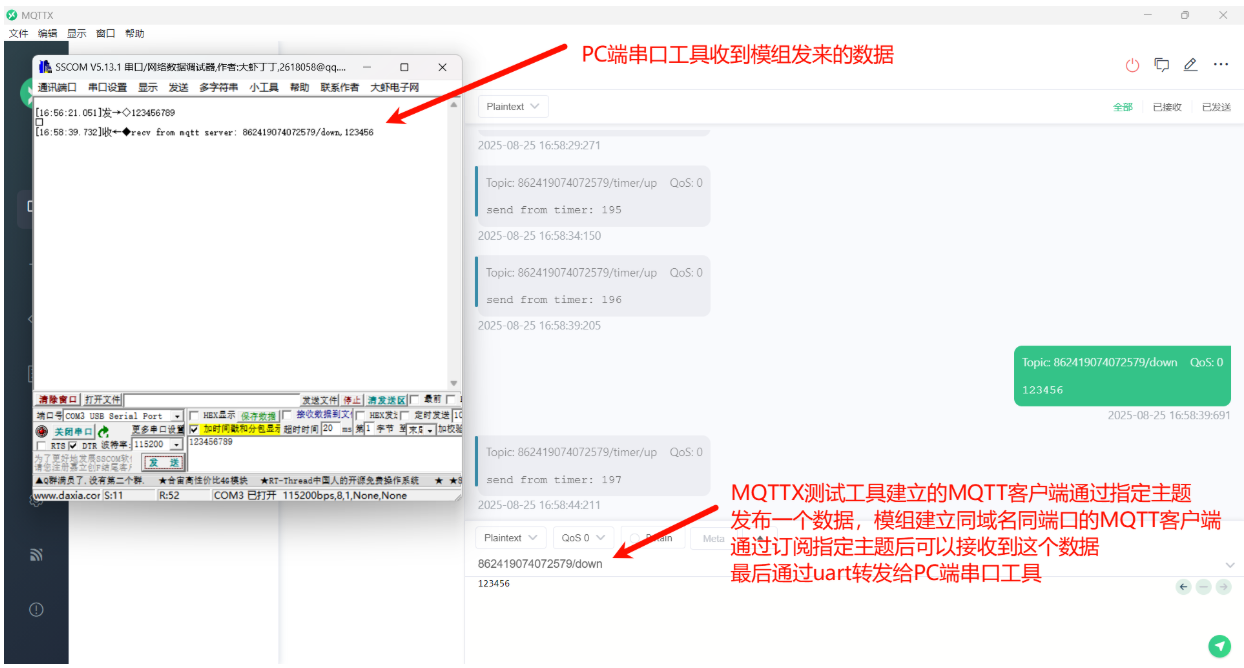Open 帮助 menu in MQTTX menu bar
Image resolution: width=1244 pixels, height=668 pixels.
click(x=135, y=33)
